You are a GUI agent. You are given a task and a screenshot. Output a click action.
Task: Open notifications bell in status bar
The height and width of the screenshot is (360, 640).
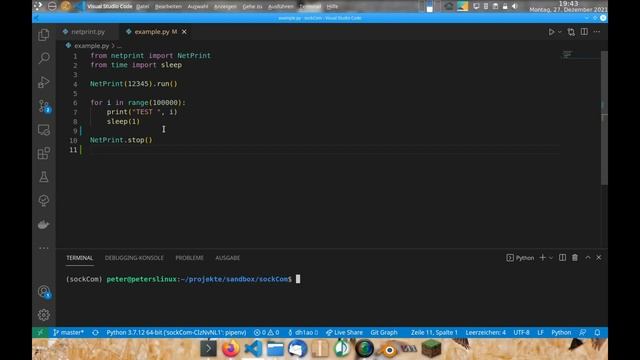[597, 332]
